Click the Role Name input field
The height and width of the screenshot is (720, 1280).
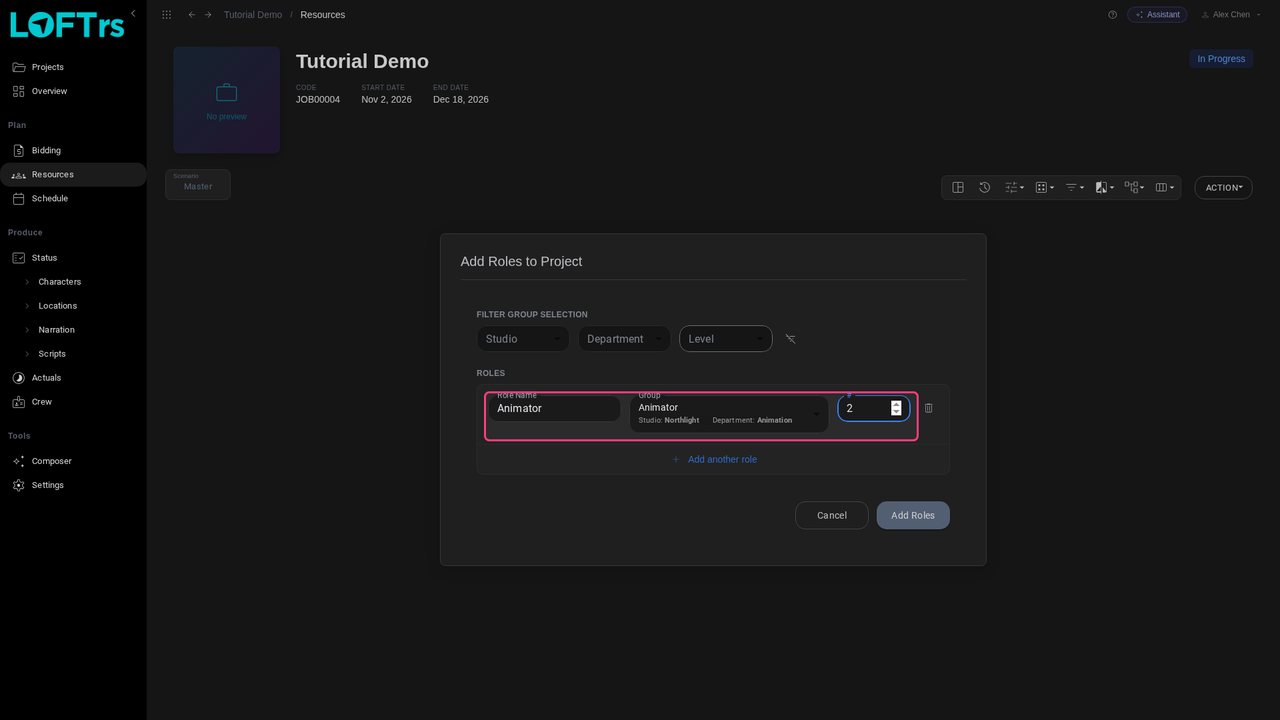(x=555, y=408)
